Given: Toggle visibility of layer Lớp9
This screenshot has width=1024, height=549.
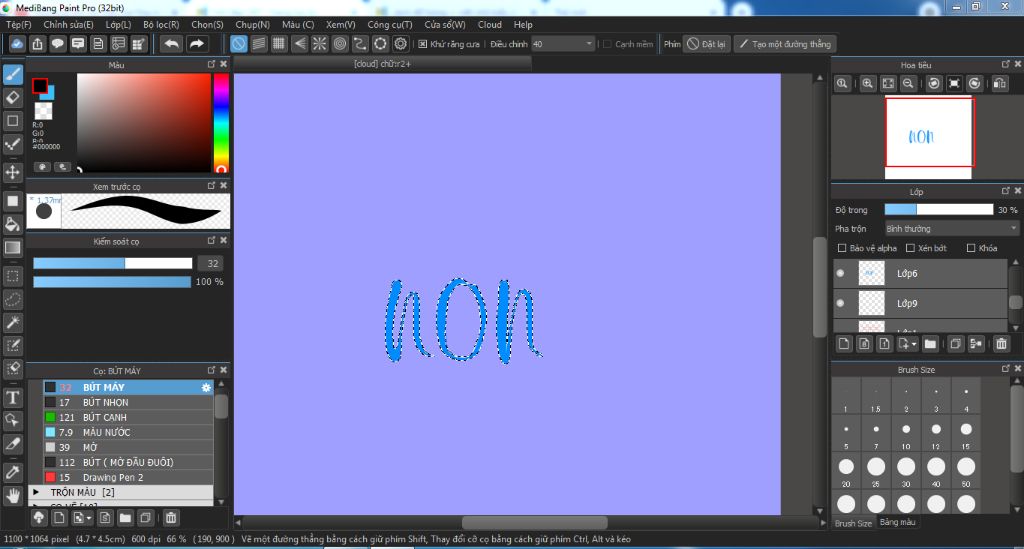Looking at the screenshot, I should coord(840,303).
